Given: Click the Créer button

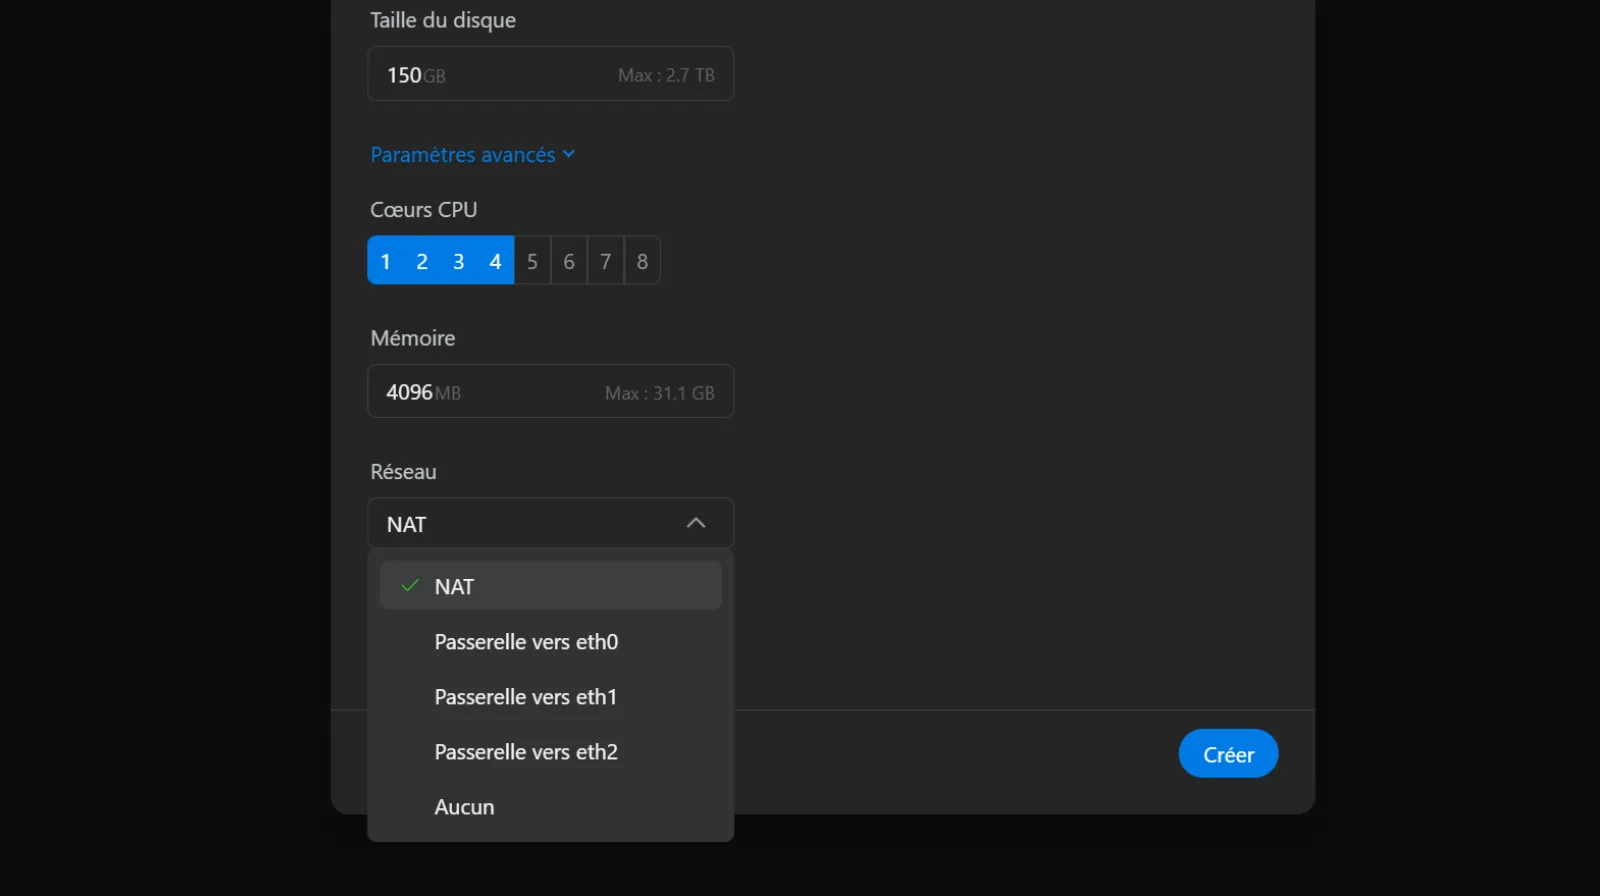Looking at the screenshot, I should point(1228,754).
